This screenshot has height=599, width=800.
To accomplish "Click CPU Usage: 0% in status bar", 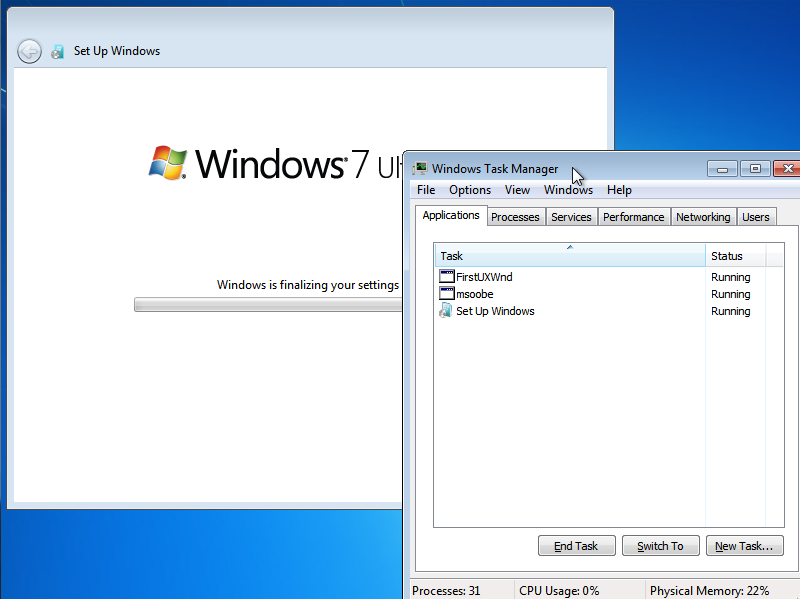I will tap(559, 590).
